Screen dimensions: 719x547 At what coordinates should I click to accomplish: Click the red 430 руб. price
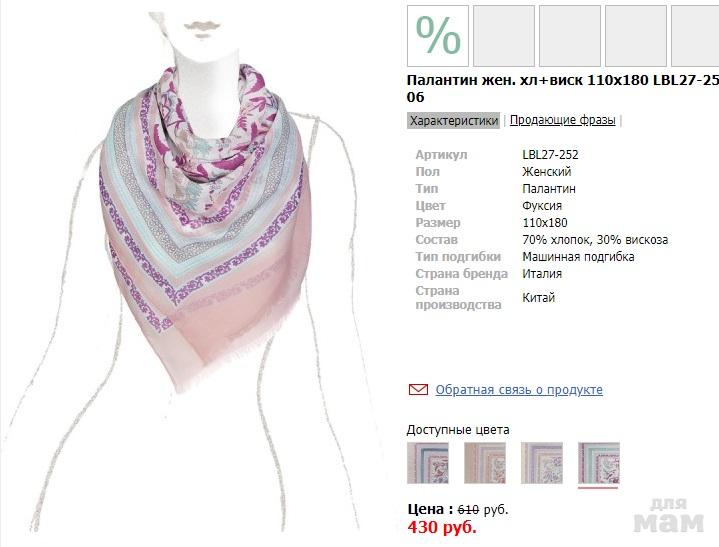tap(442, 528)
